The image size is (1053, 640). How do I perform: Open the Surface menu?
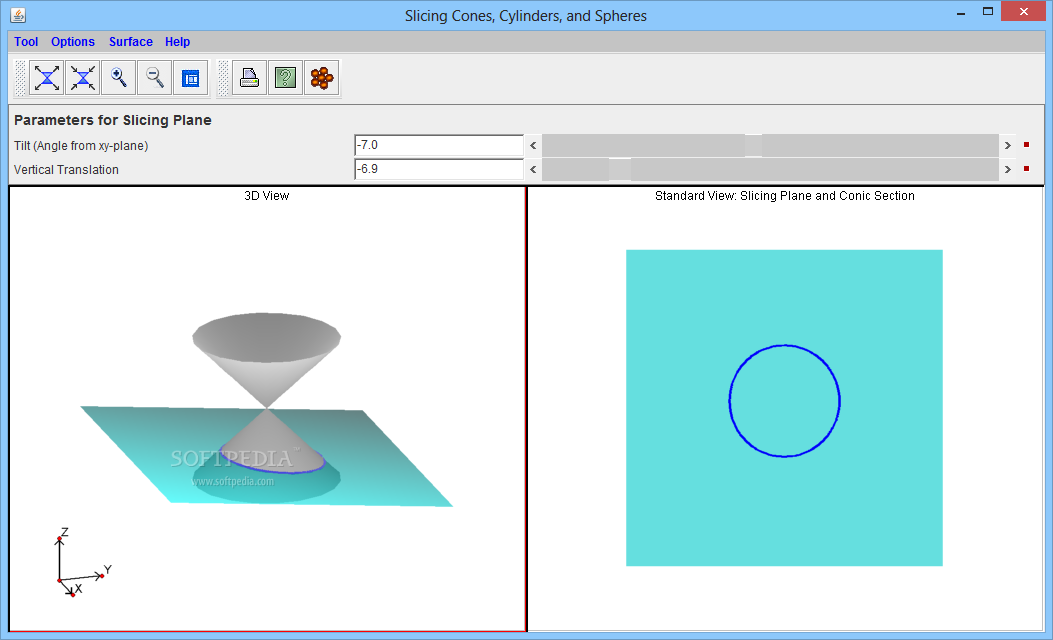[x=130, y=42]
